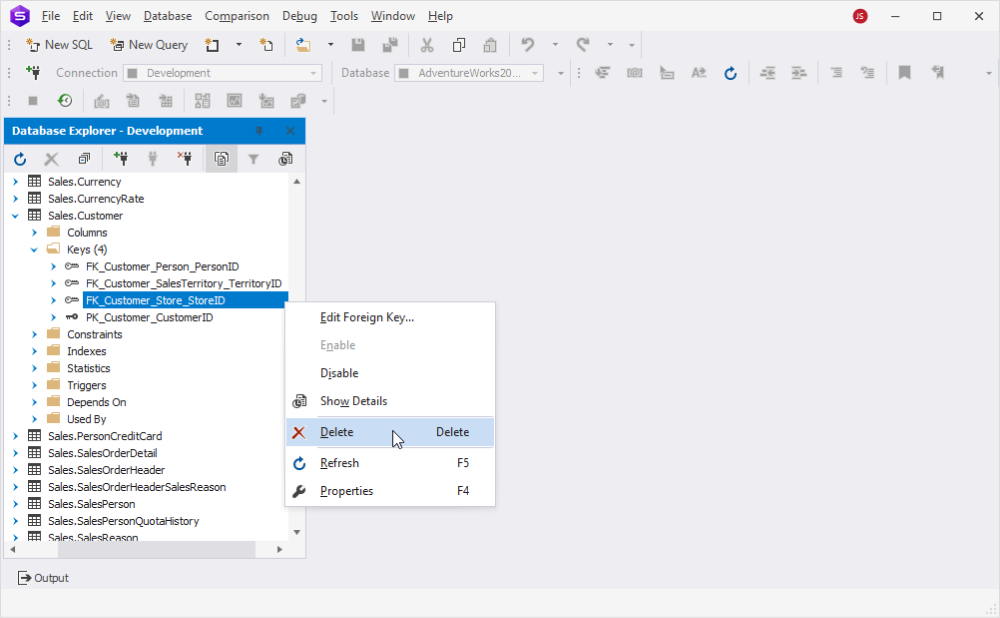Click the bookmark icon in toolbar
The width and height of the screenshot is (1000, 618).
904,73
